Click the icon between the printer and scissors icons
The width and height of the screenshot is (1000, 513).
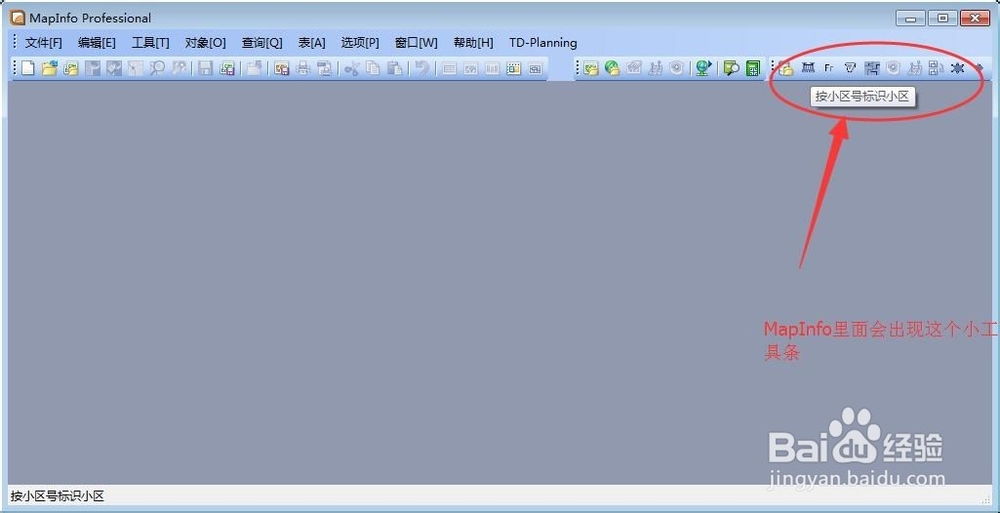coord(325,68)
